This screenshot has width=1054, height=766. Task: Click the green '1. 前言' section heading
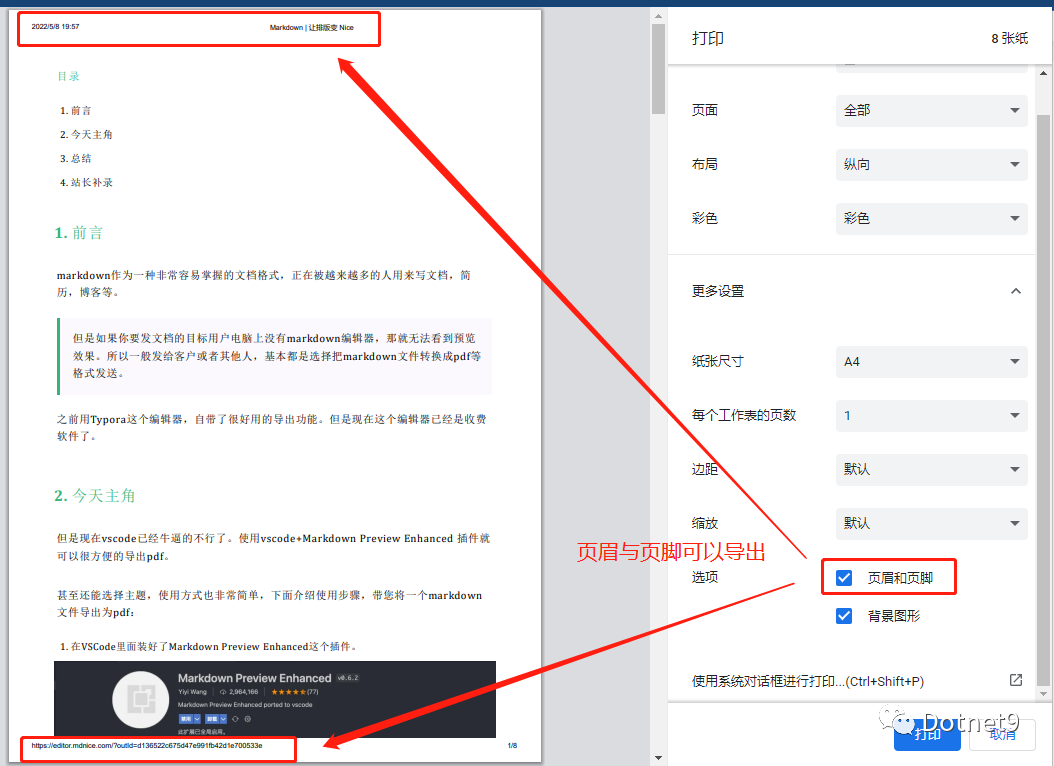tap(79, 233)
